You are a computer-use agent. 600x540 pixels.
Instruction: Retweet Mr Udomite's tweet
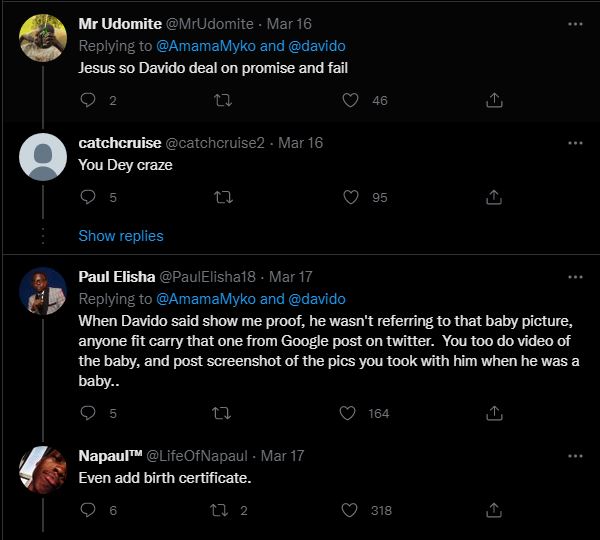pos(224,100)
